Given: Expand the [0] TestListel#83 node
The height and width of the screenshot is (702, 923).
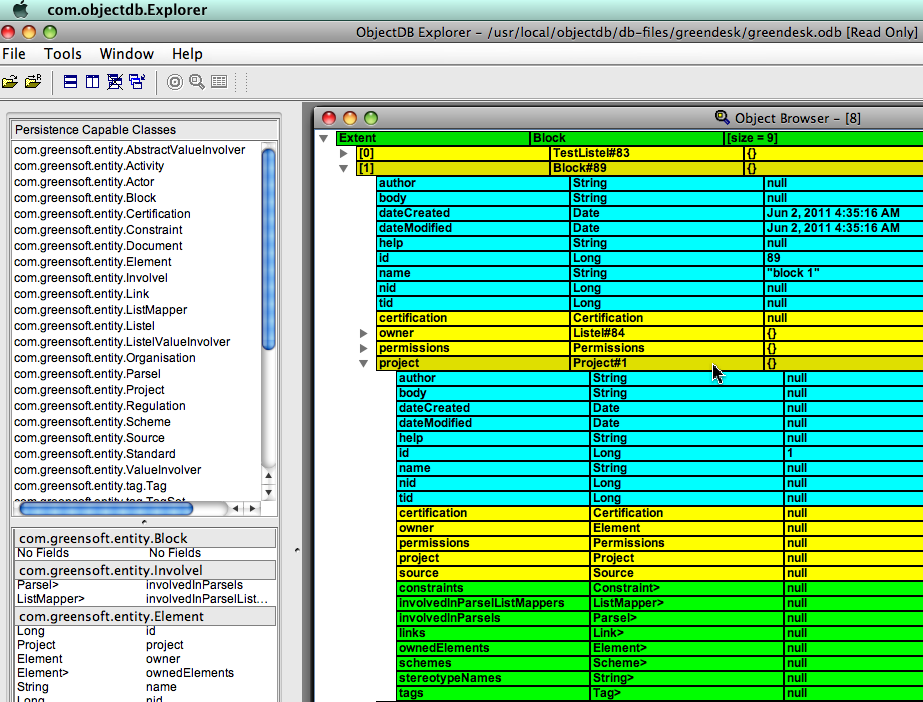Looking at the screenshot, I should [x=344, y=153].
